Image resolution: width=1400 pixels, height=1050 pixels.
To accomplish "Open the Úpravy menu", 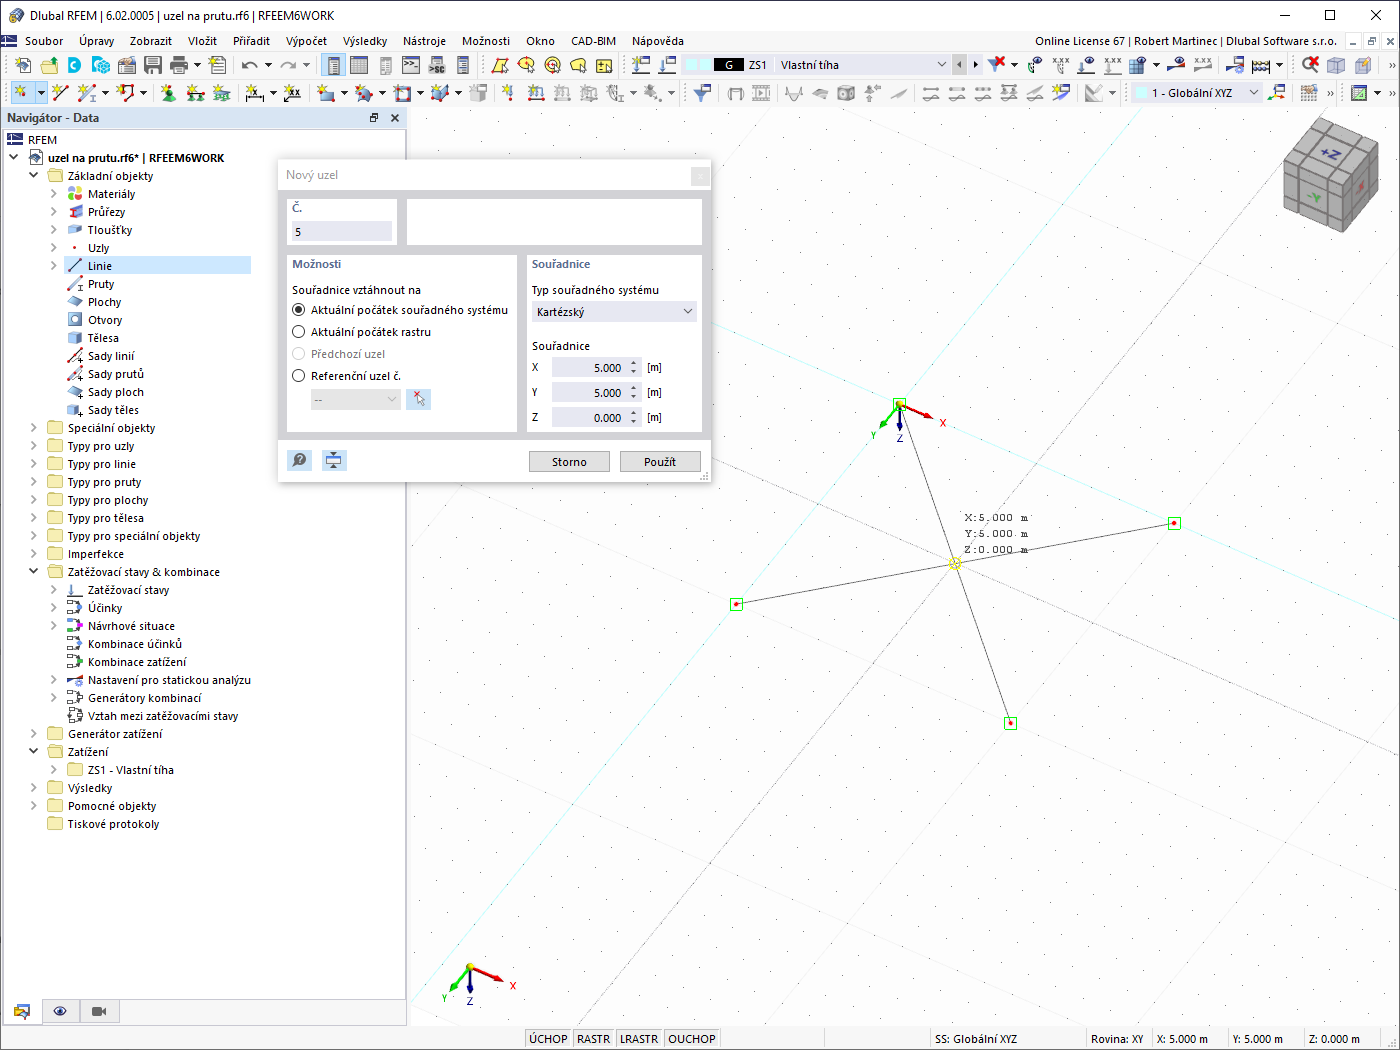I will tap(97, 41).
